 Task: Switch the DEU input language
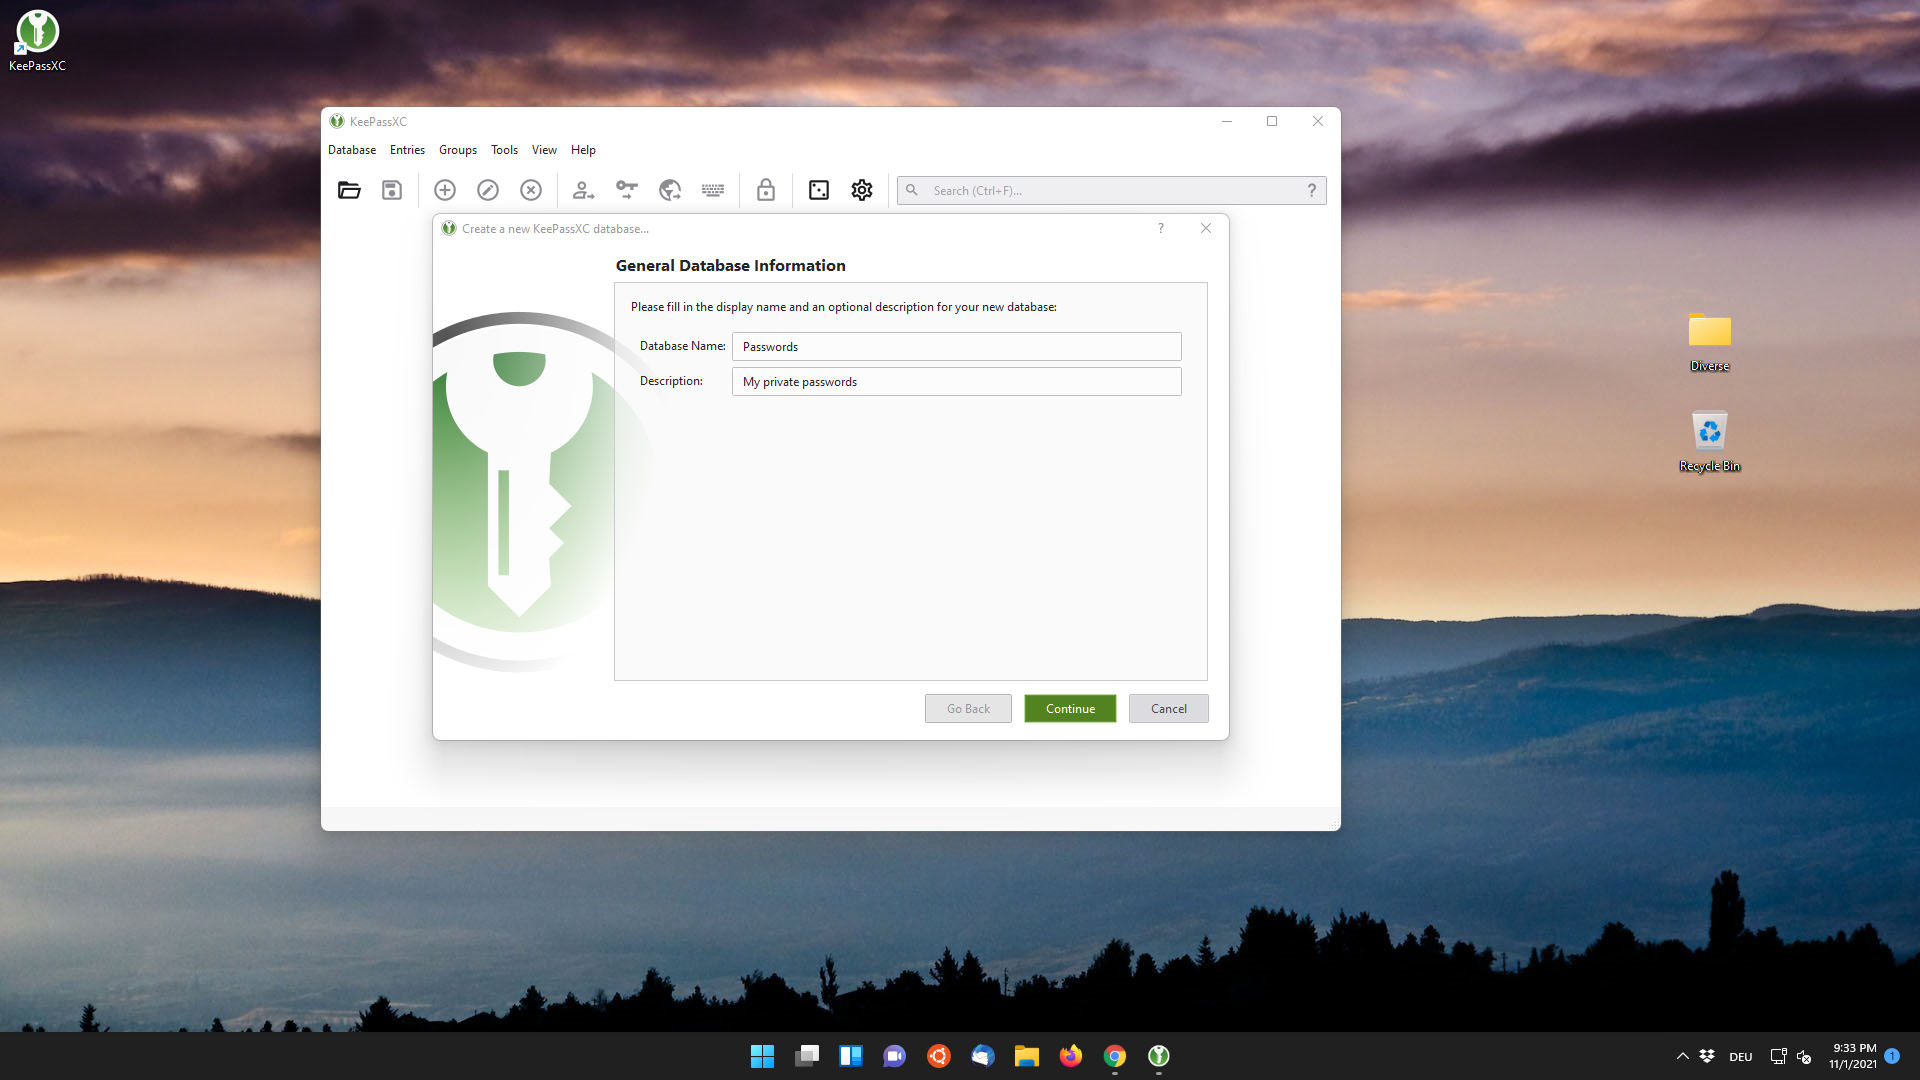point(1741,1057)
